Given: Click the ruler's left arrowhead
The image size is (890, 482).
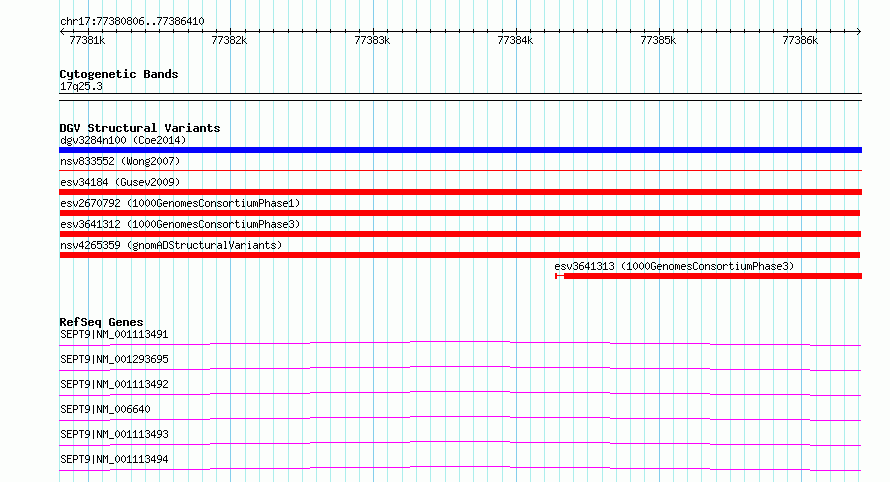Looking at the screenshot, I should pos(62,31).
